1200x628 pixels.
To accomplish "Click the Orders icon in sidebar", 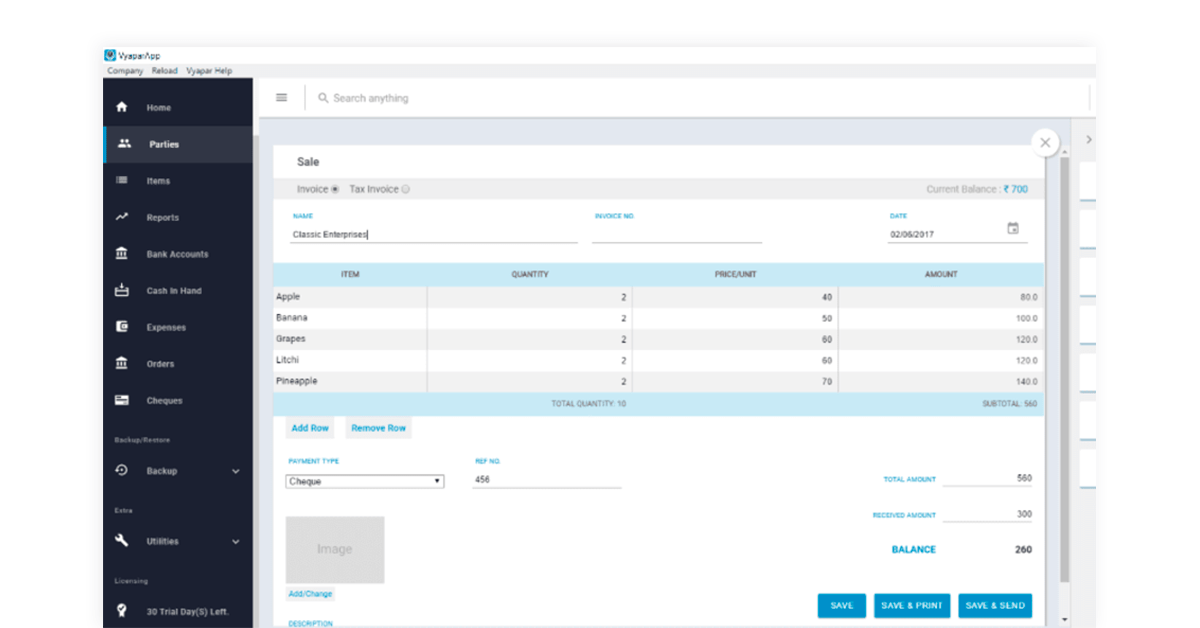I will pos(122,363).
